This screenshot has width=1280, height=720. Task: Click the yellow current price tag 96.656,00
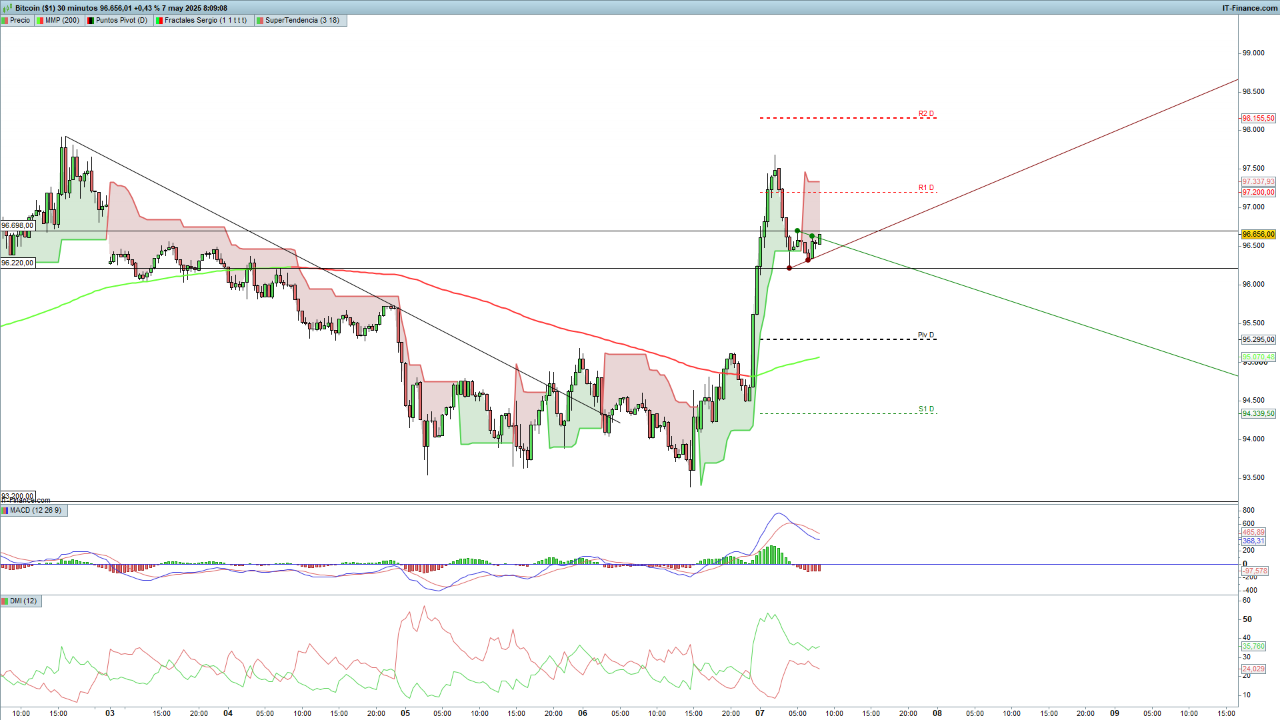1259,234
